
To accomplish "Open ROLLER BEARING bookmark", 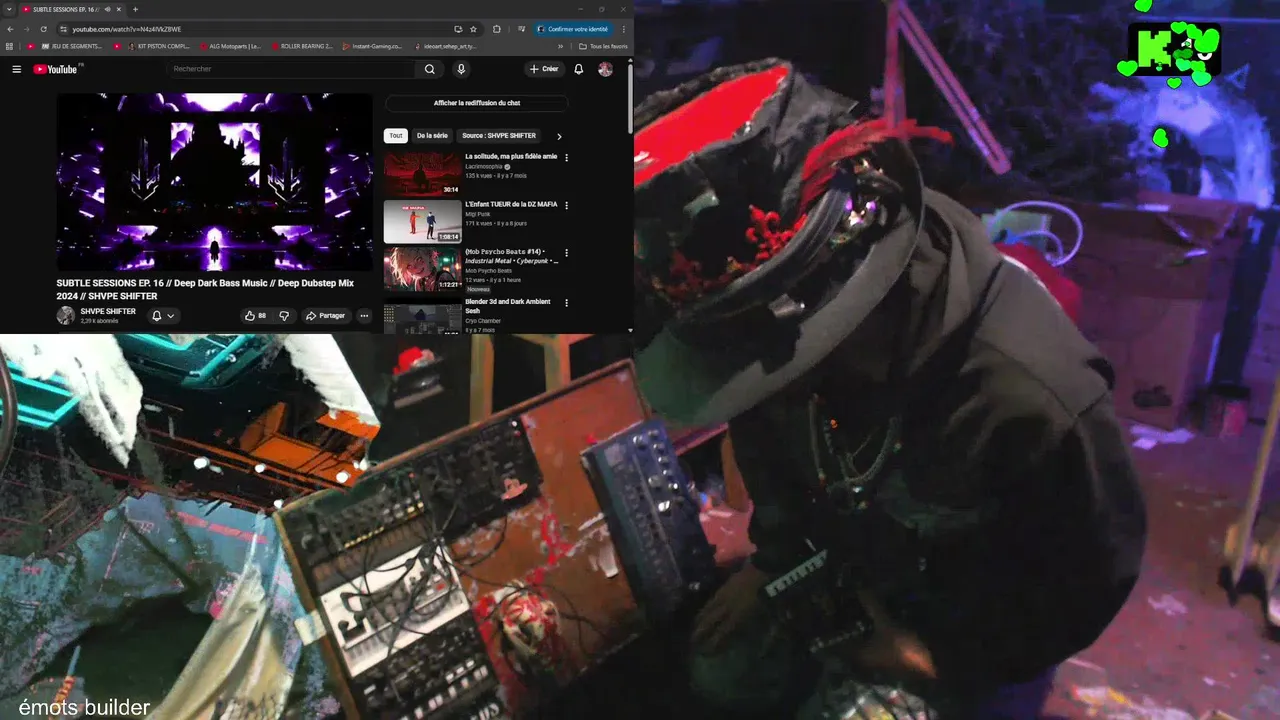I will click(303, 46).
